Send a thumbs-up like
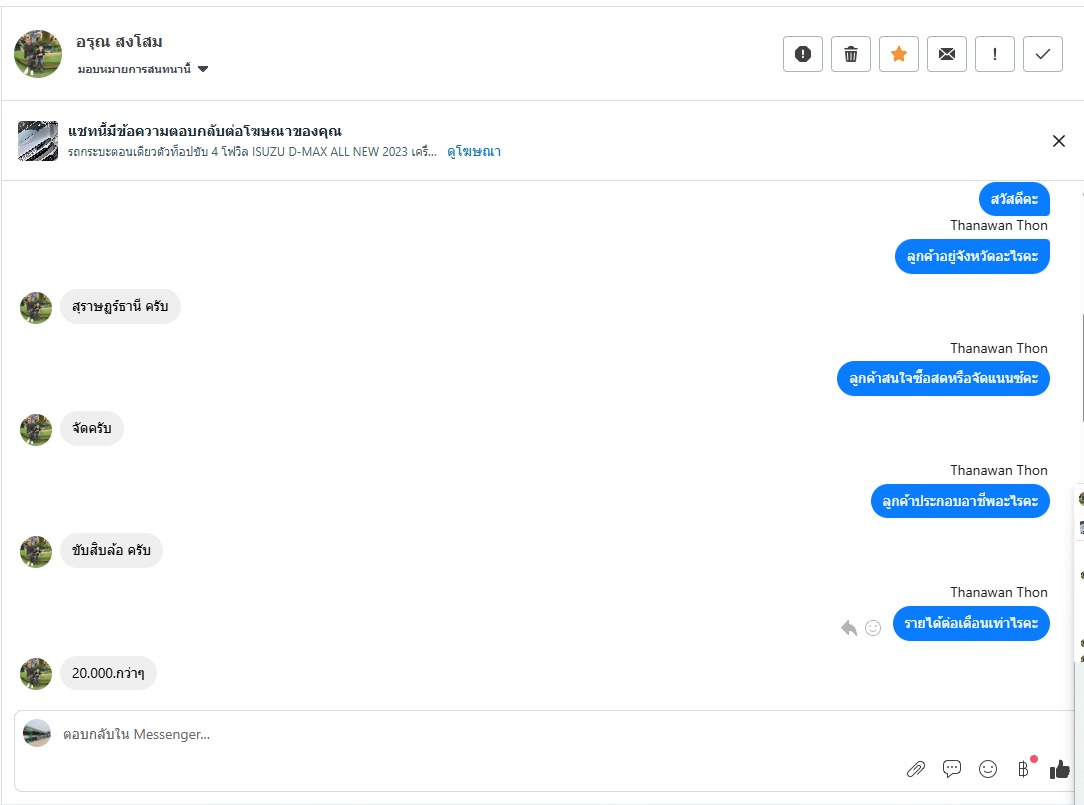 pos(1060,769)
